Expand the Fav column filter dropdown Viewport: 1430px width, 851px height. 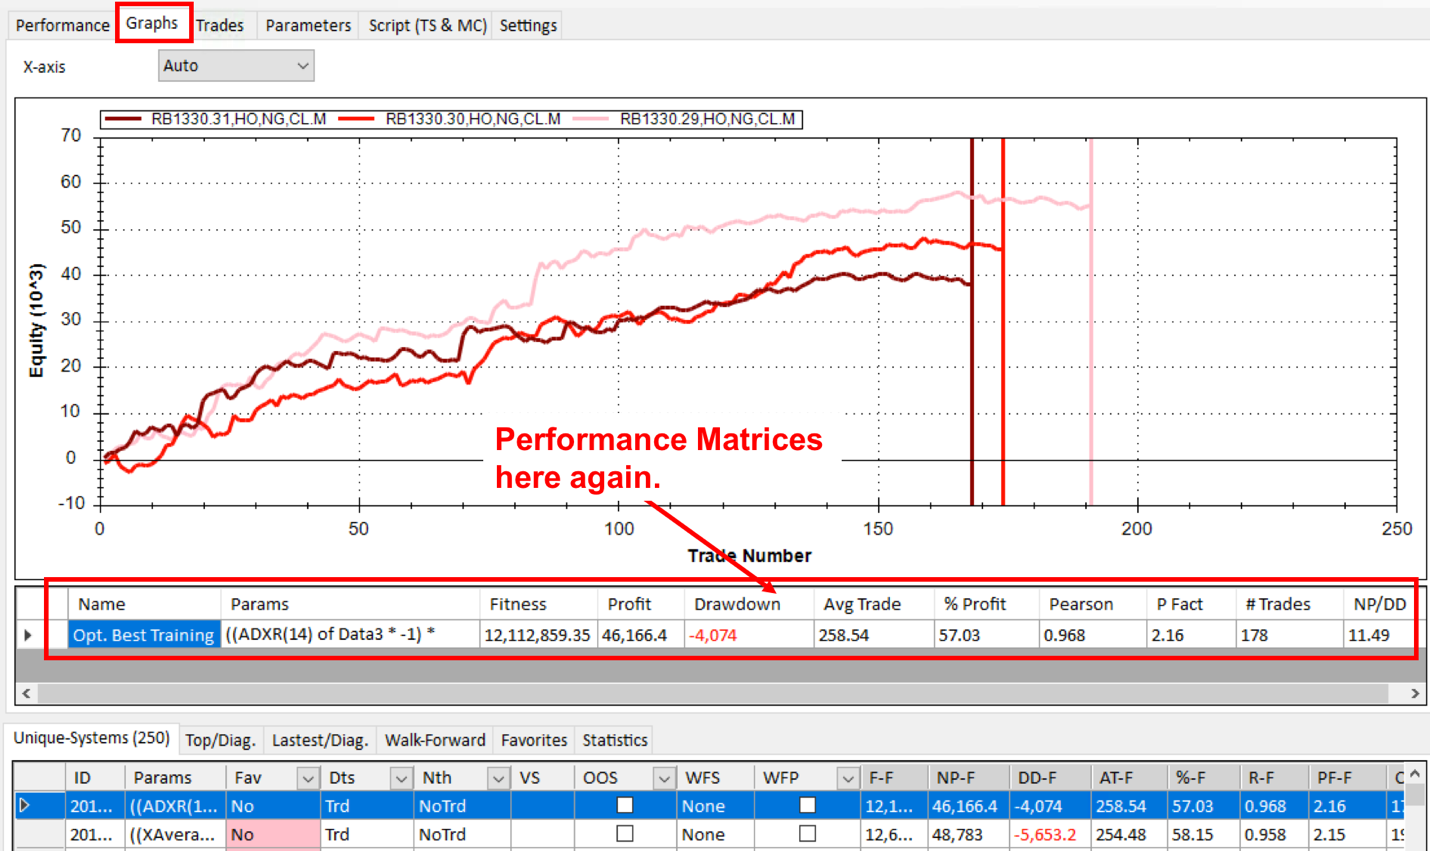(x=308, y=778)
